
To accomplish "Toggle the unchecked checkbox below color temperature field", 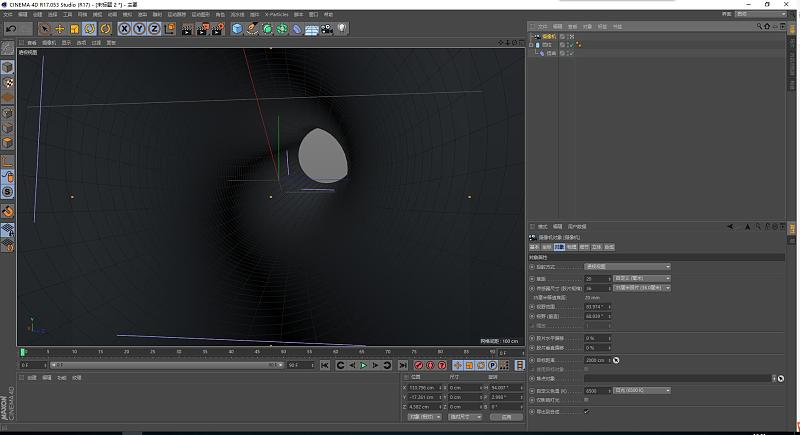I will tap(586, 400).
